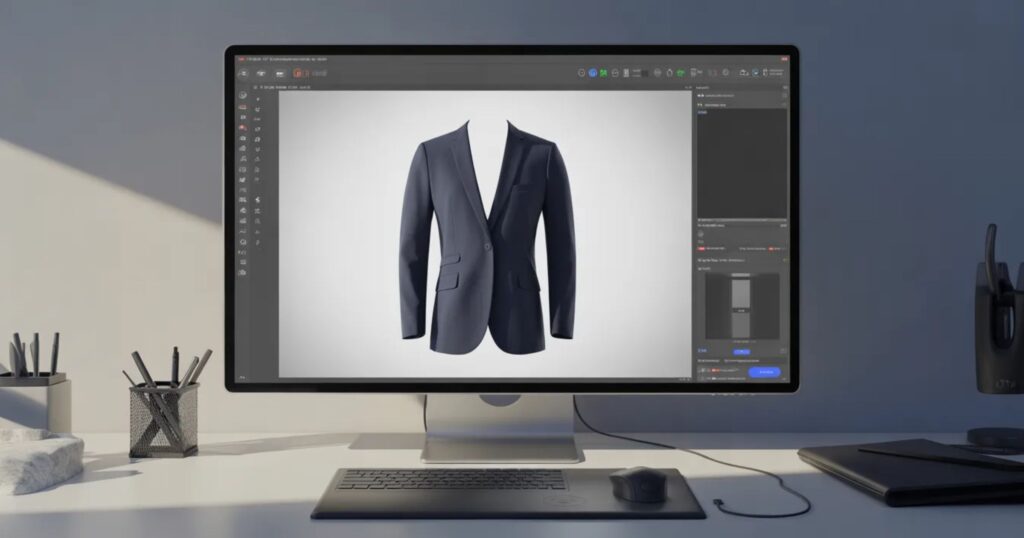Click the red-outlined icon in the top toolbar
This screenshot has height=538, width=1024.
click(297, 73)
